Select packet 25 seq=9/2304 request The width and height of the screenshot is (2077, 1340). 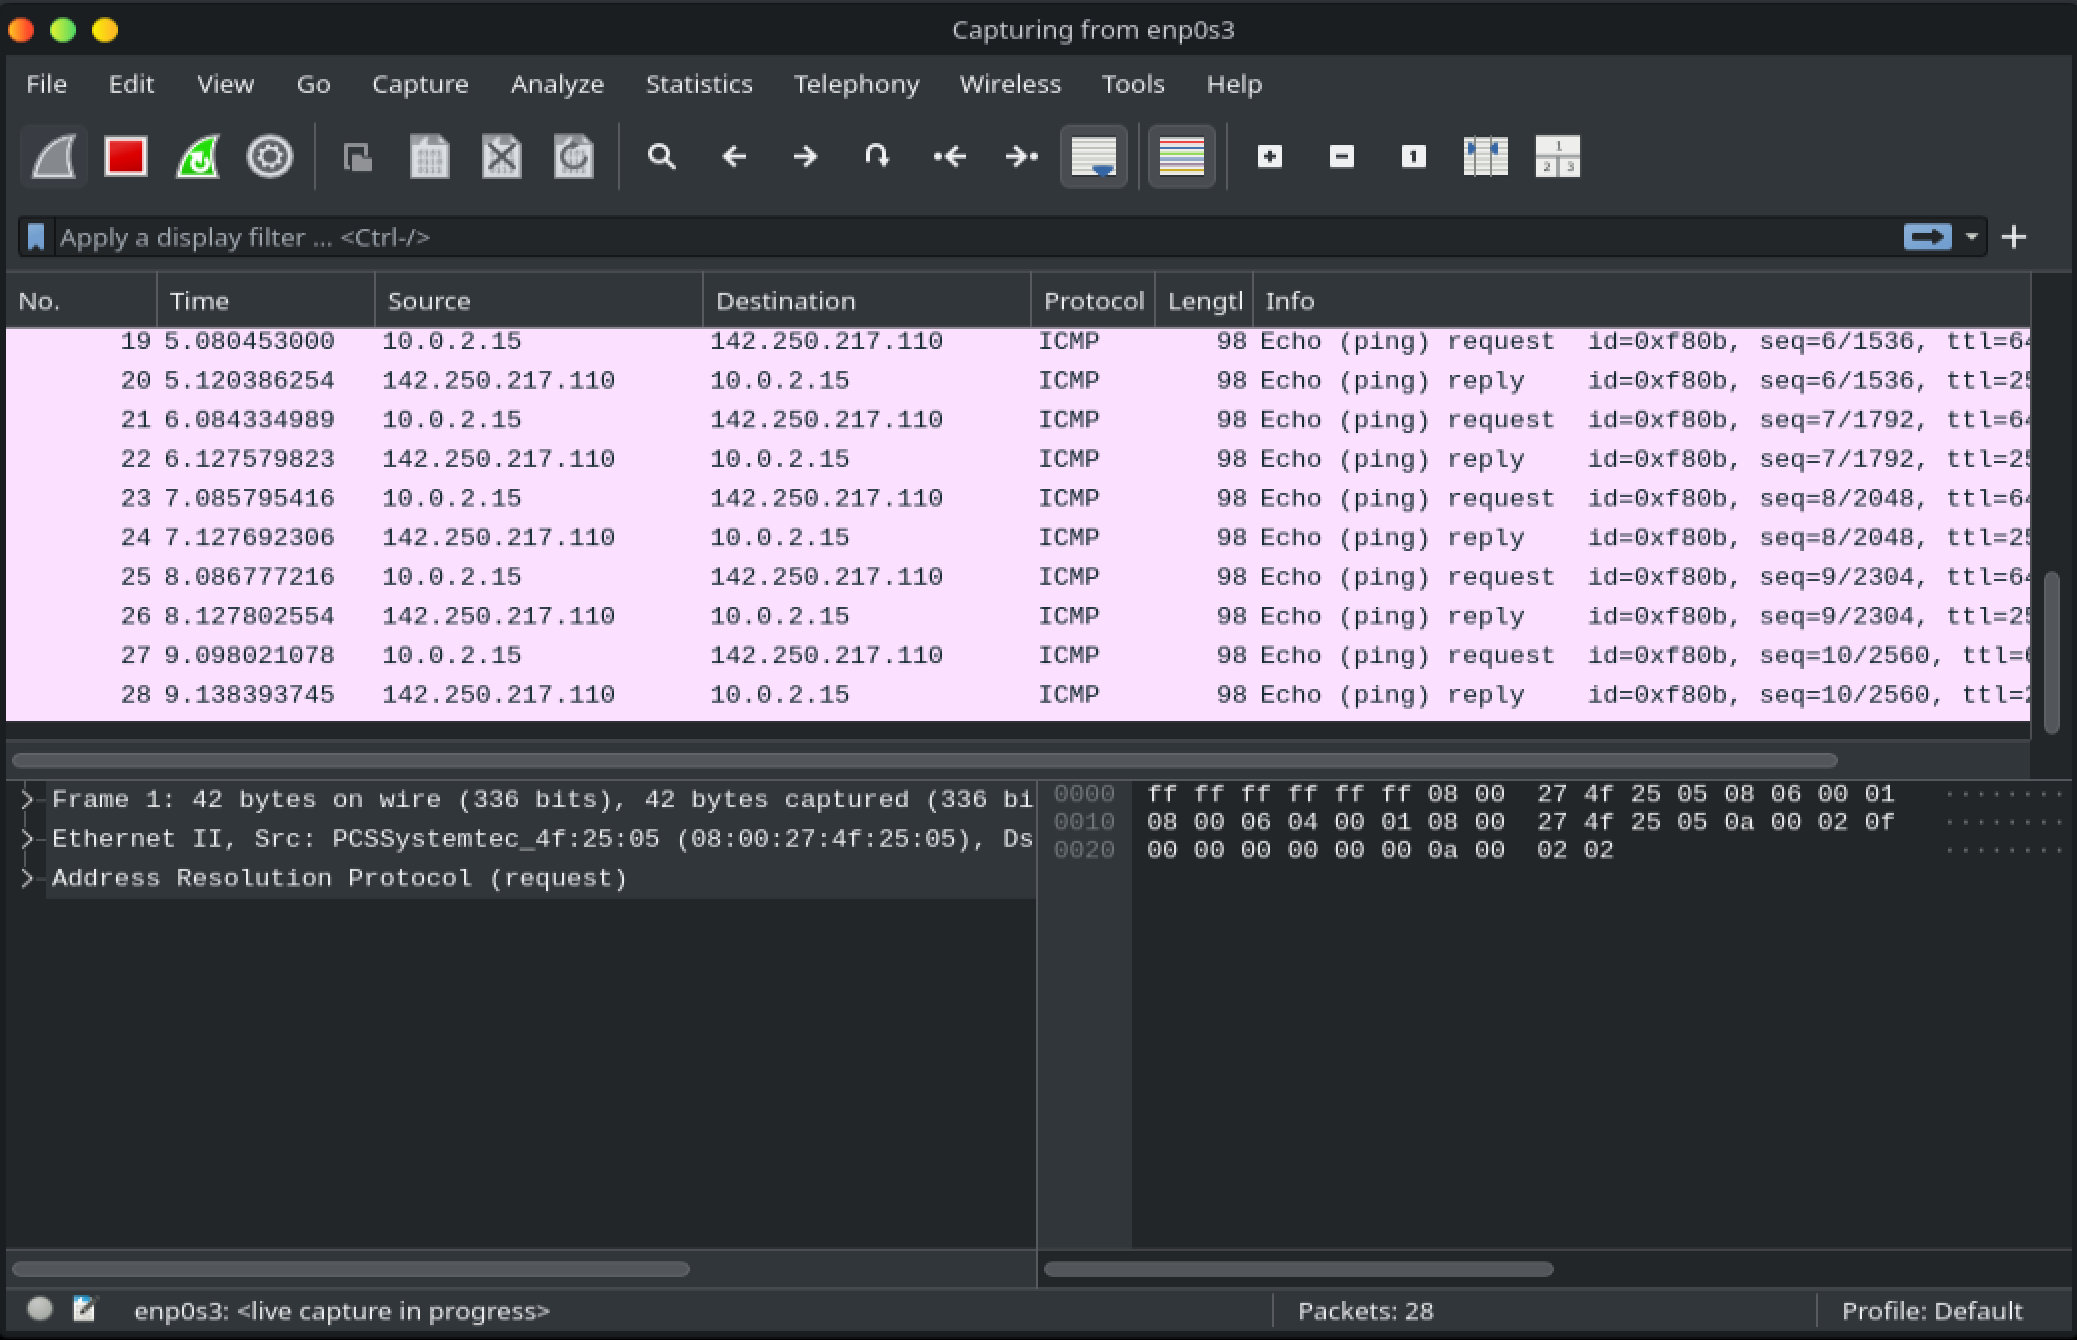[1018, 577]
